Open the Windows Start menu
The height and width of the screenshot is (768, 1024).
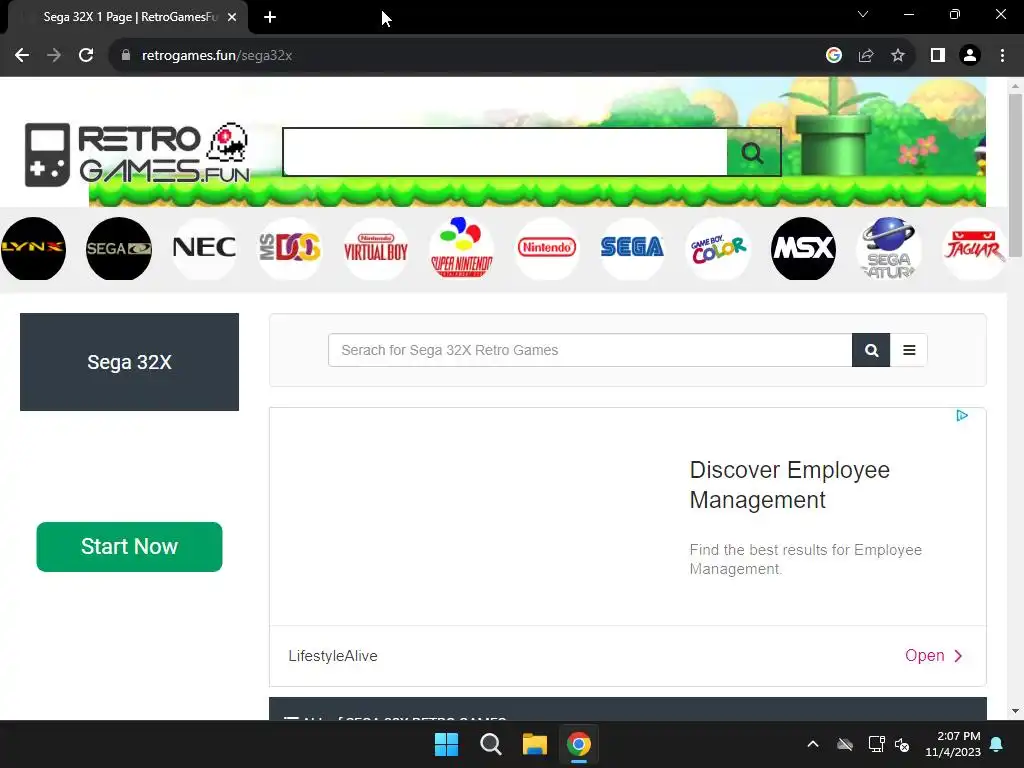447,744
